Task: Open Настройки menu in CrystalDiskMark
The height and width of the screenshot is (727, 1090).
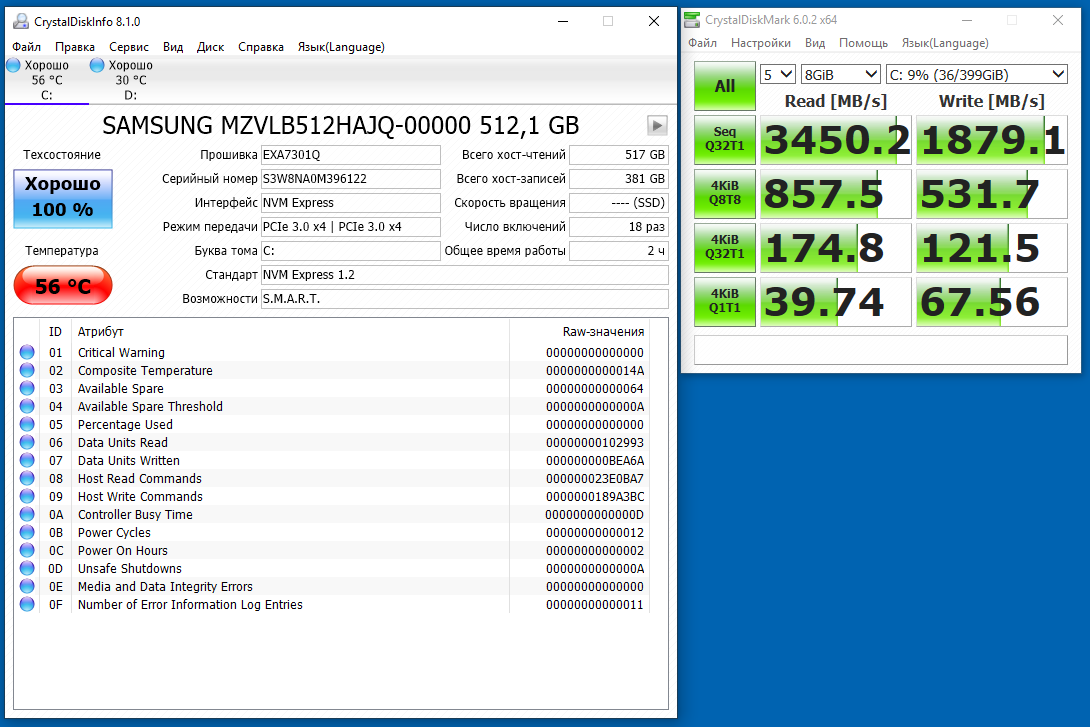Action: point(760,42)
